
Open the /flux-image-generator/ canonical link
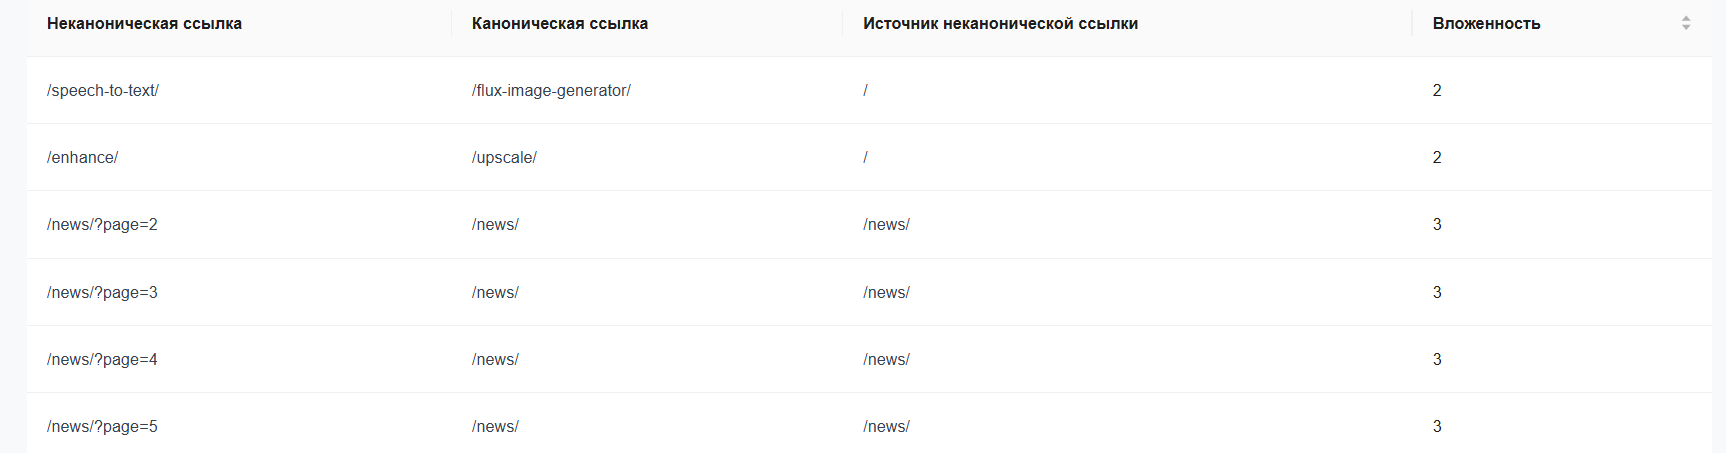[x=551, y=90]
